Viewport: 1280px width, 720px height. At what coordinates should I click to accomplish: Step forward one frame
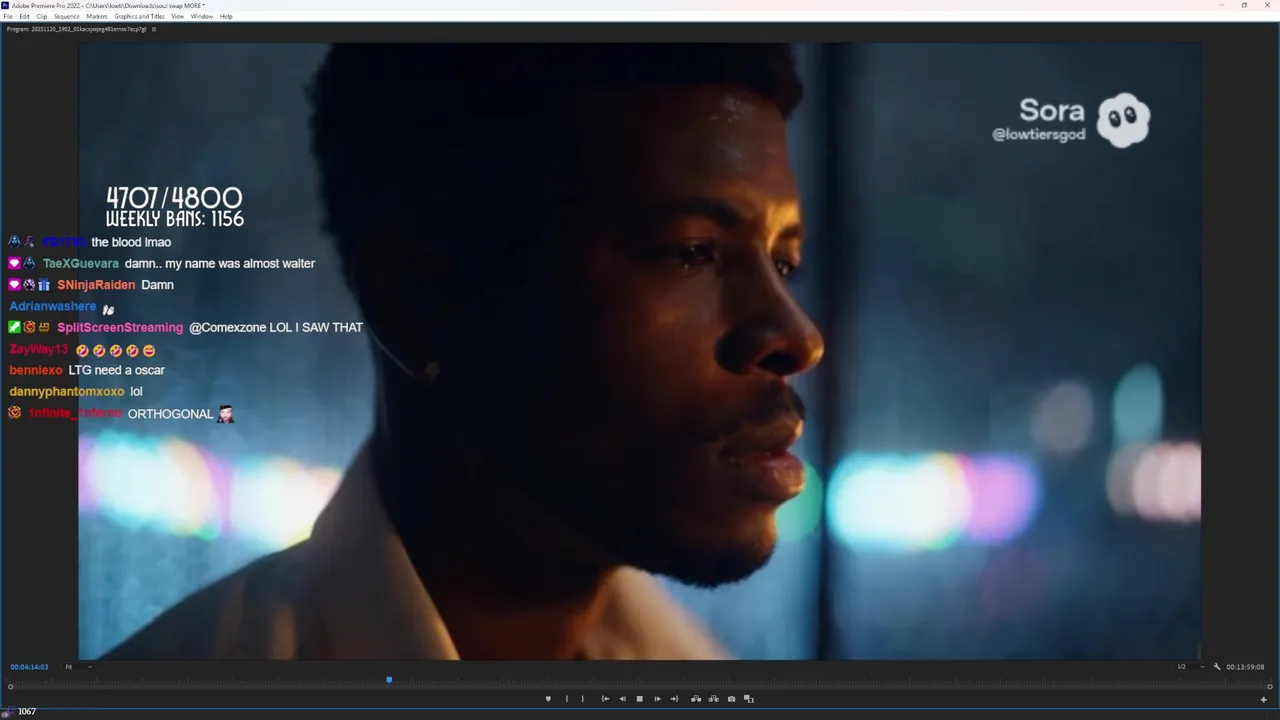pyautogui.click(x=657, y=699)
